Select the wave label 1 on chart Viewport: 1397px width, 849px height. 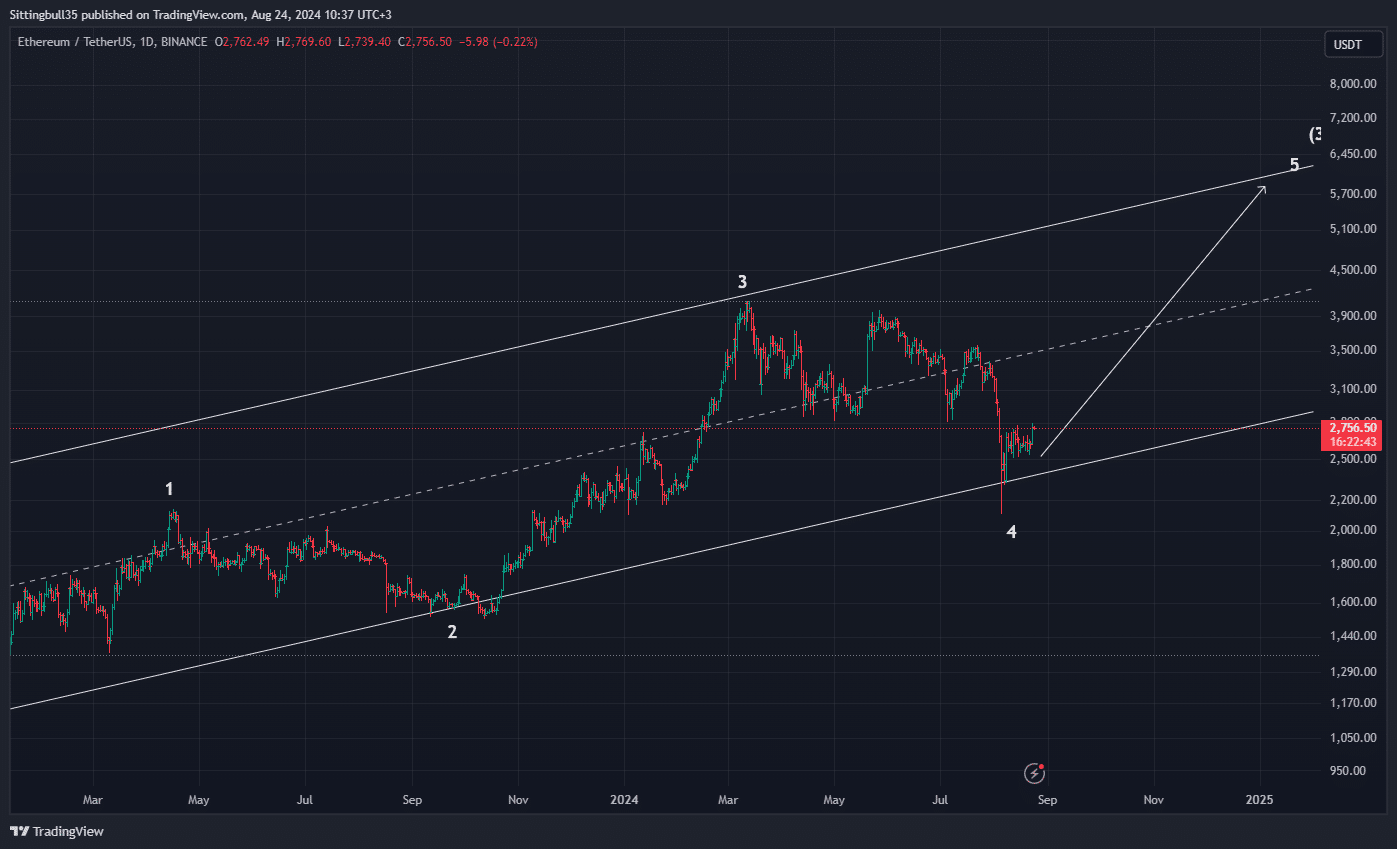click(169, 489)
